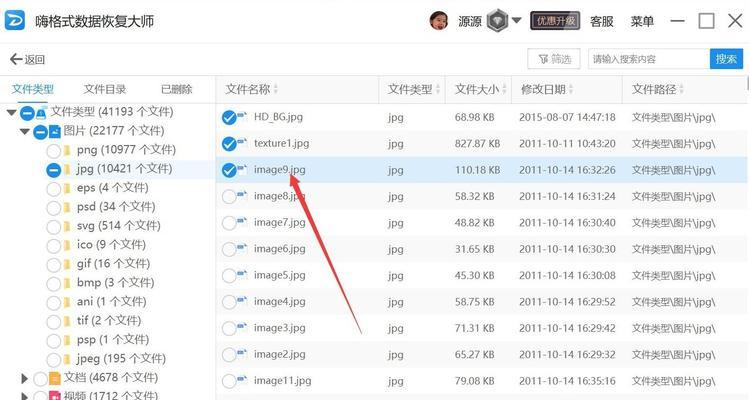Click the blue 搜索 search button

tap(726, 59)
